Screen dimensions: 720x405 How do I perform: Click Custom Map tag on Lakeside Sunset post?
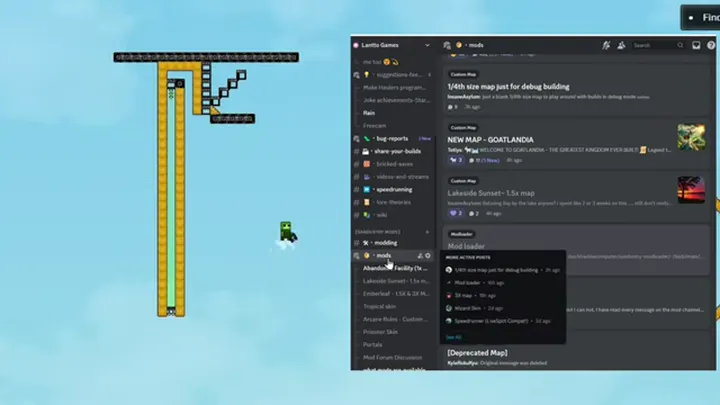(x=463, y=181)
